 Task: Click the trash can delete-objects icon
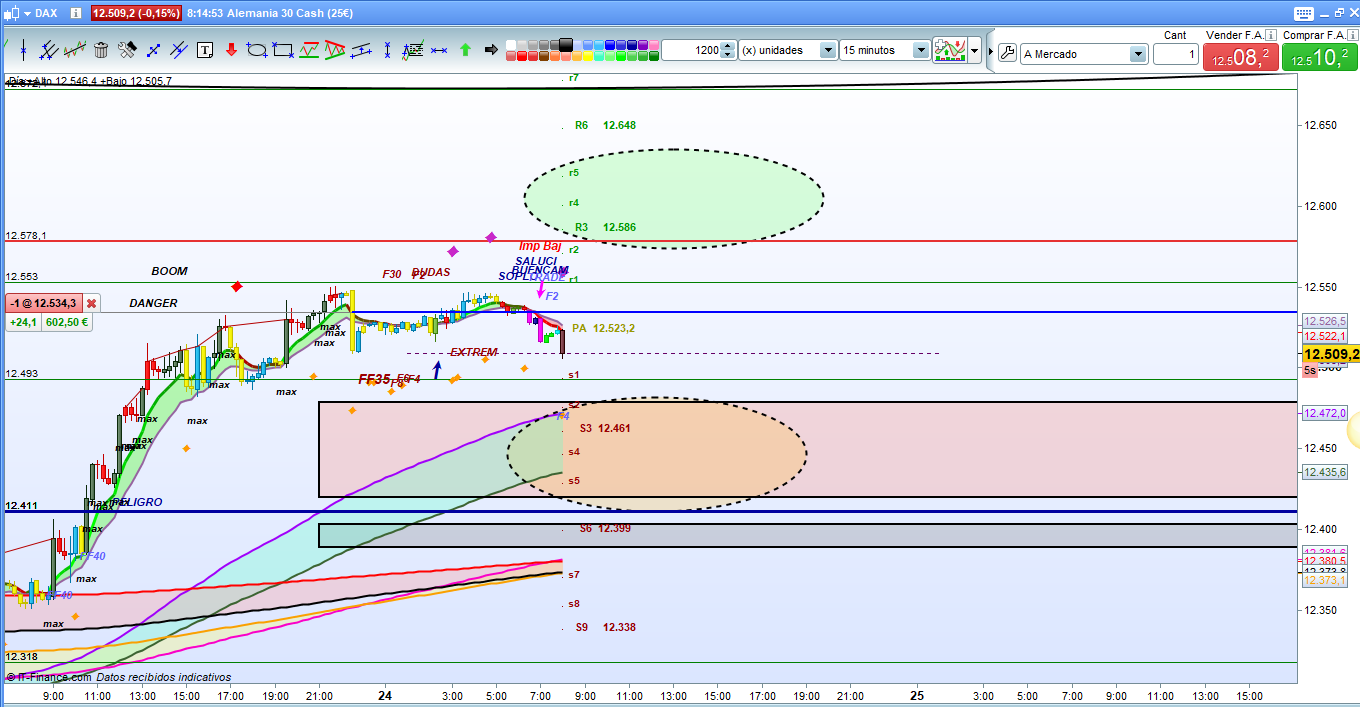[x=101, y=50]
